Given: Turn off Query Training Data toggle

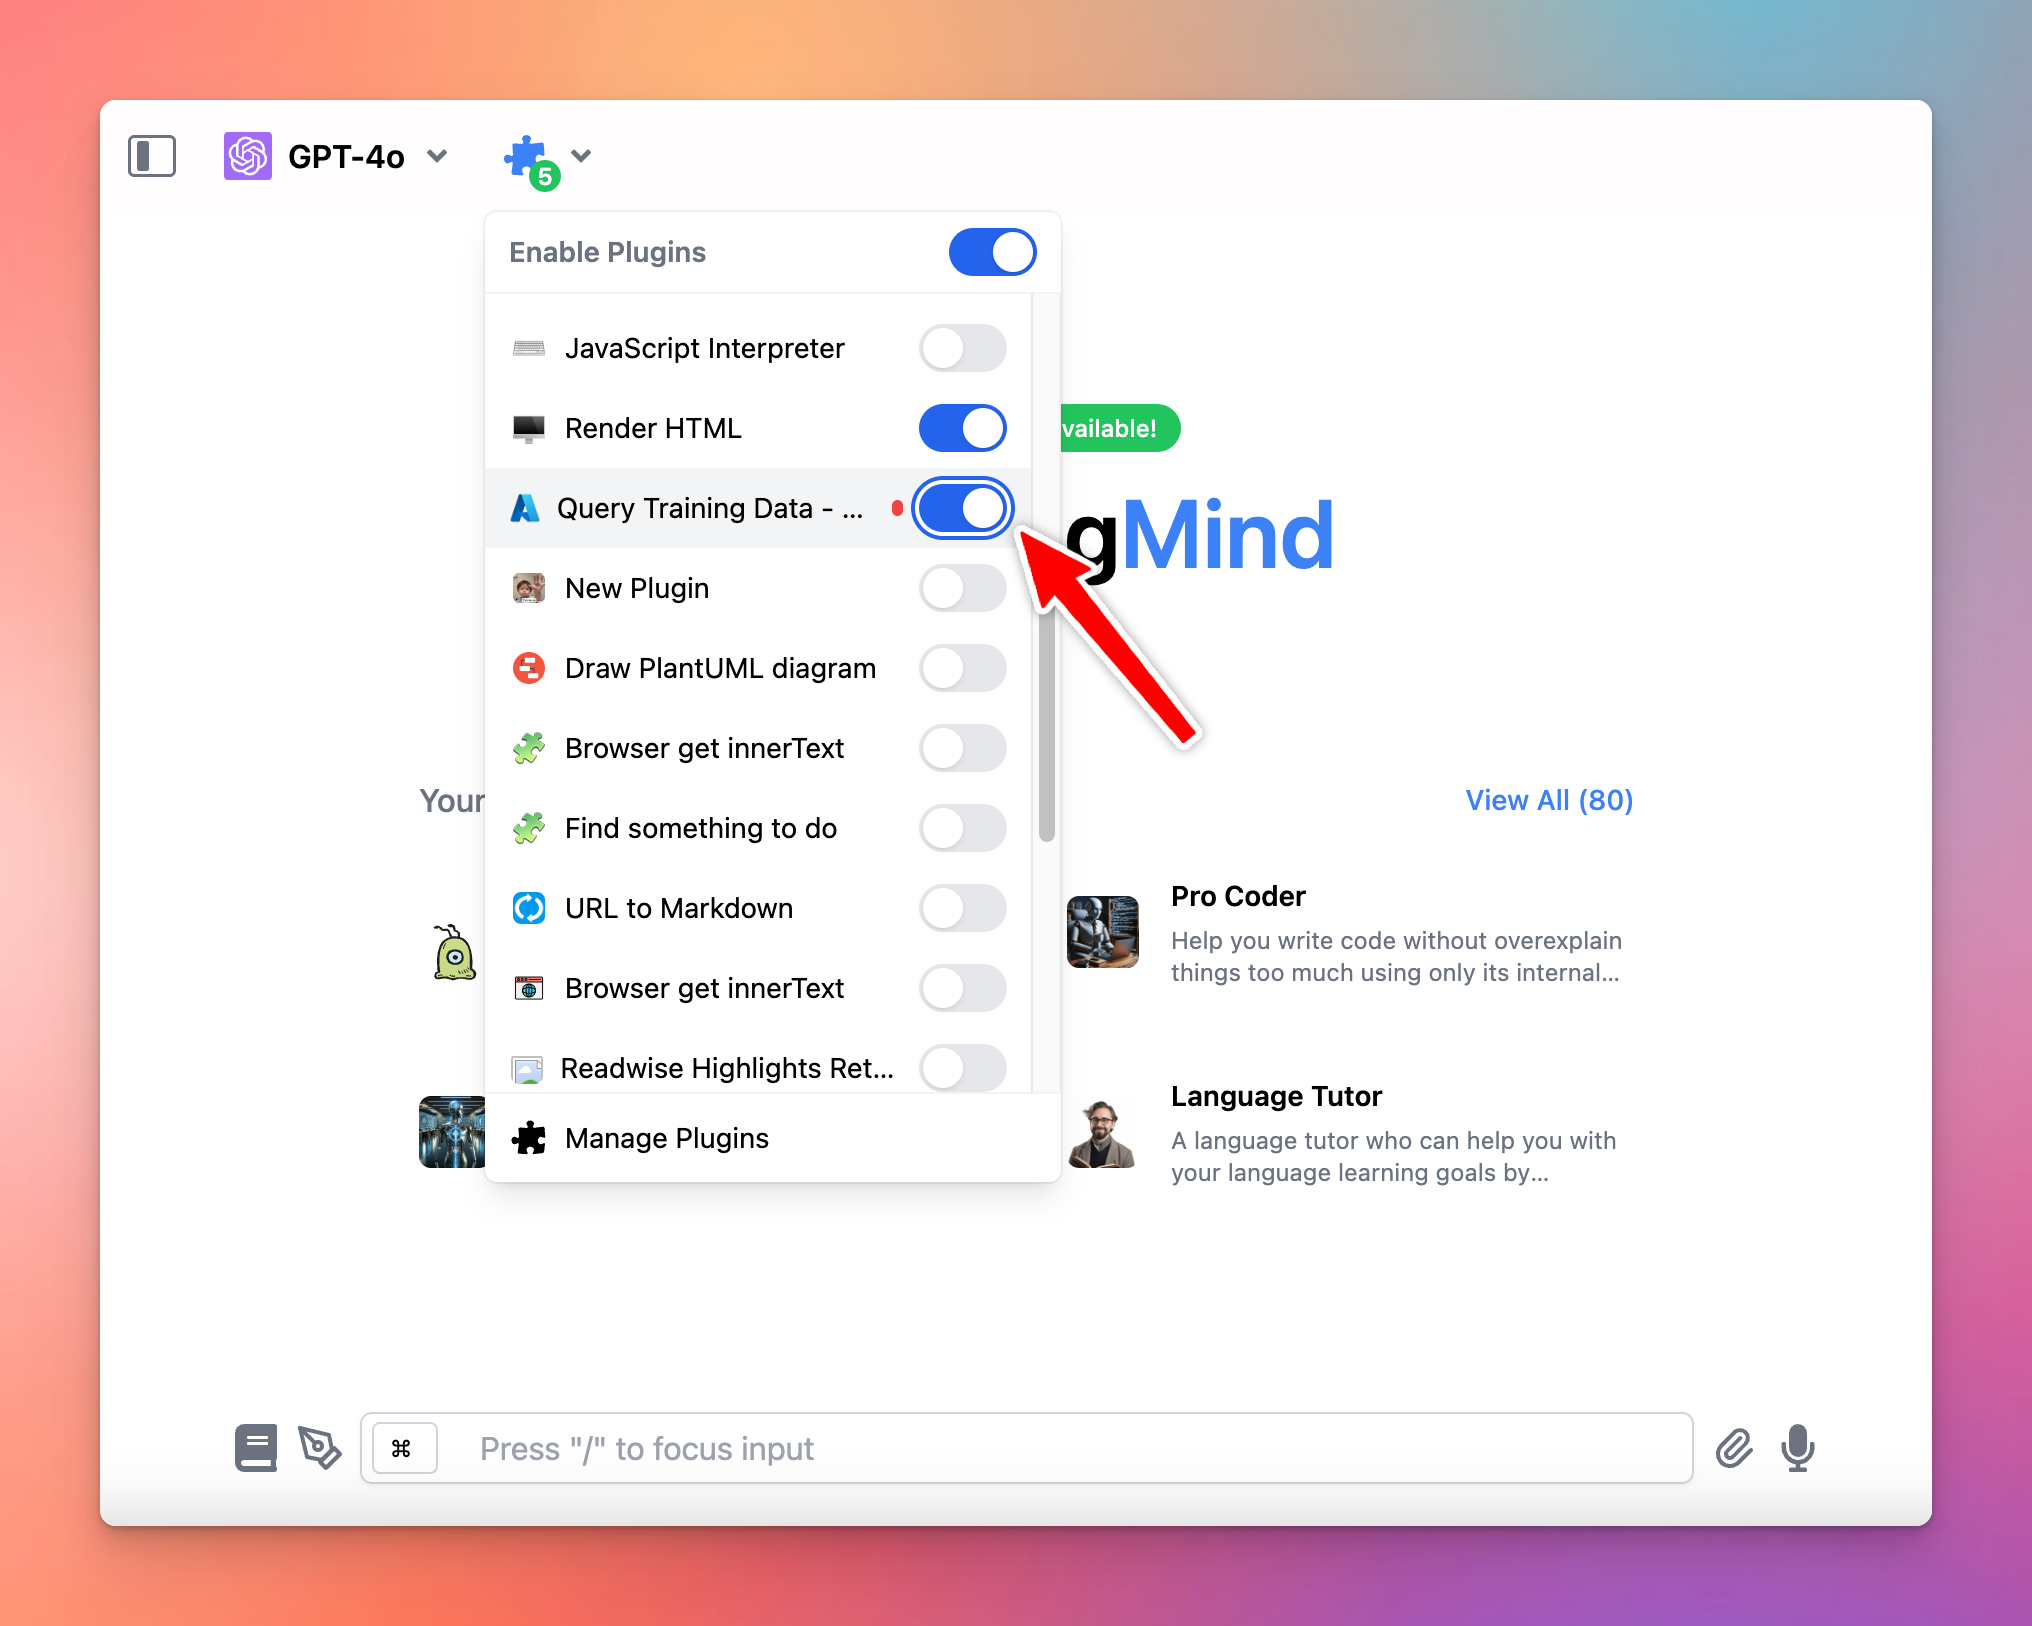Looking at the screenshot, I should (962, 508).
